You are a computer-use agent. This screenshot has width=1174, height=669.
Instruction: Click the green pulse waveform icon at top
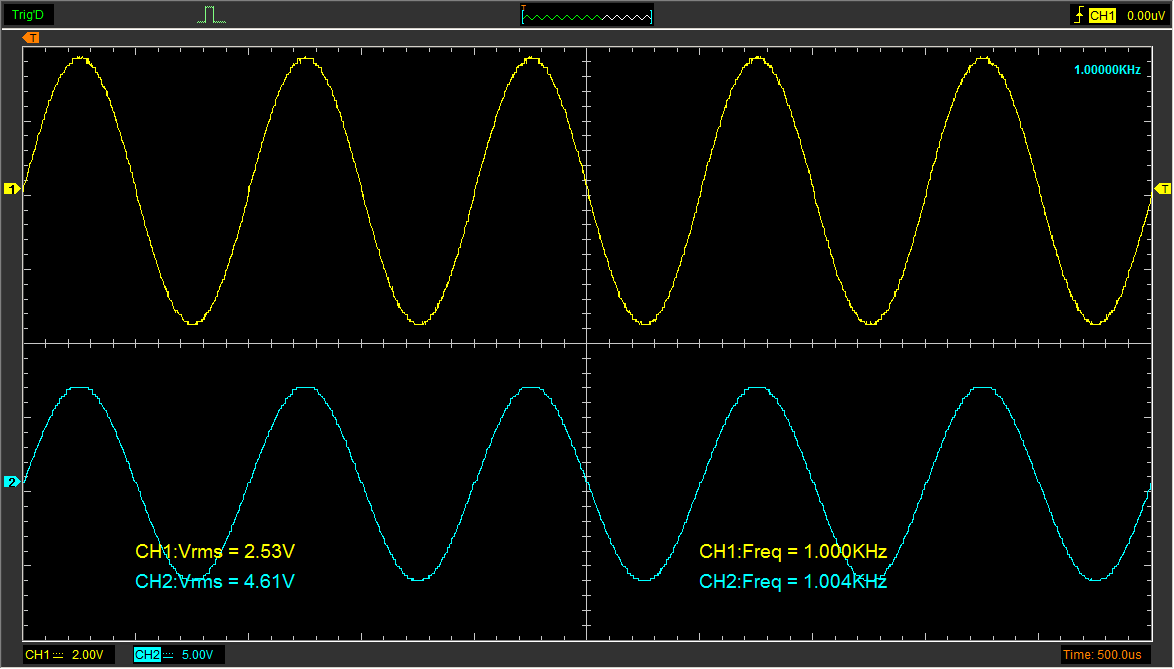pyautogui.click(x=211, y=15)
